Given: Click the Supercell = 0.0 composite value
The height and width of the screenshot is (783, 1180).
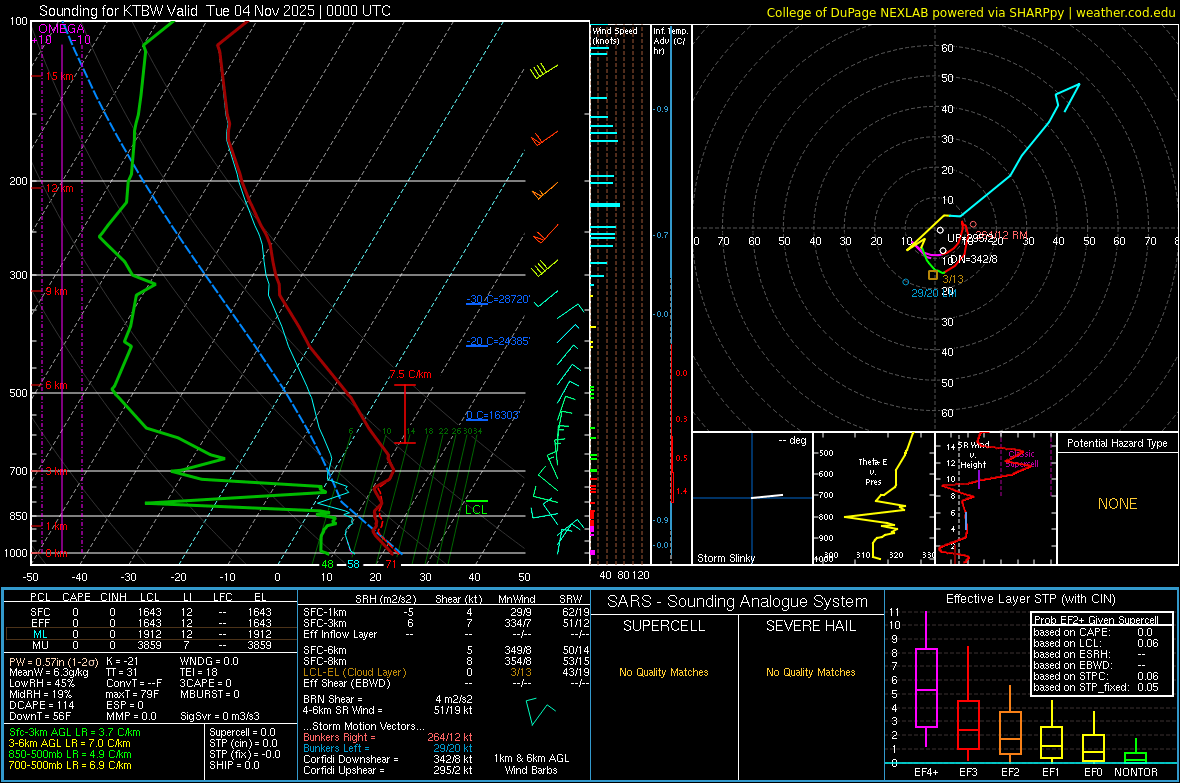Looking at the screenshot, I should (242, 732).
